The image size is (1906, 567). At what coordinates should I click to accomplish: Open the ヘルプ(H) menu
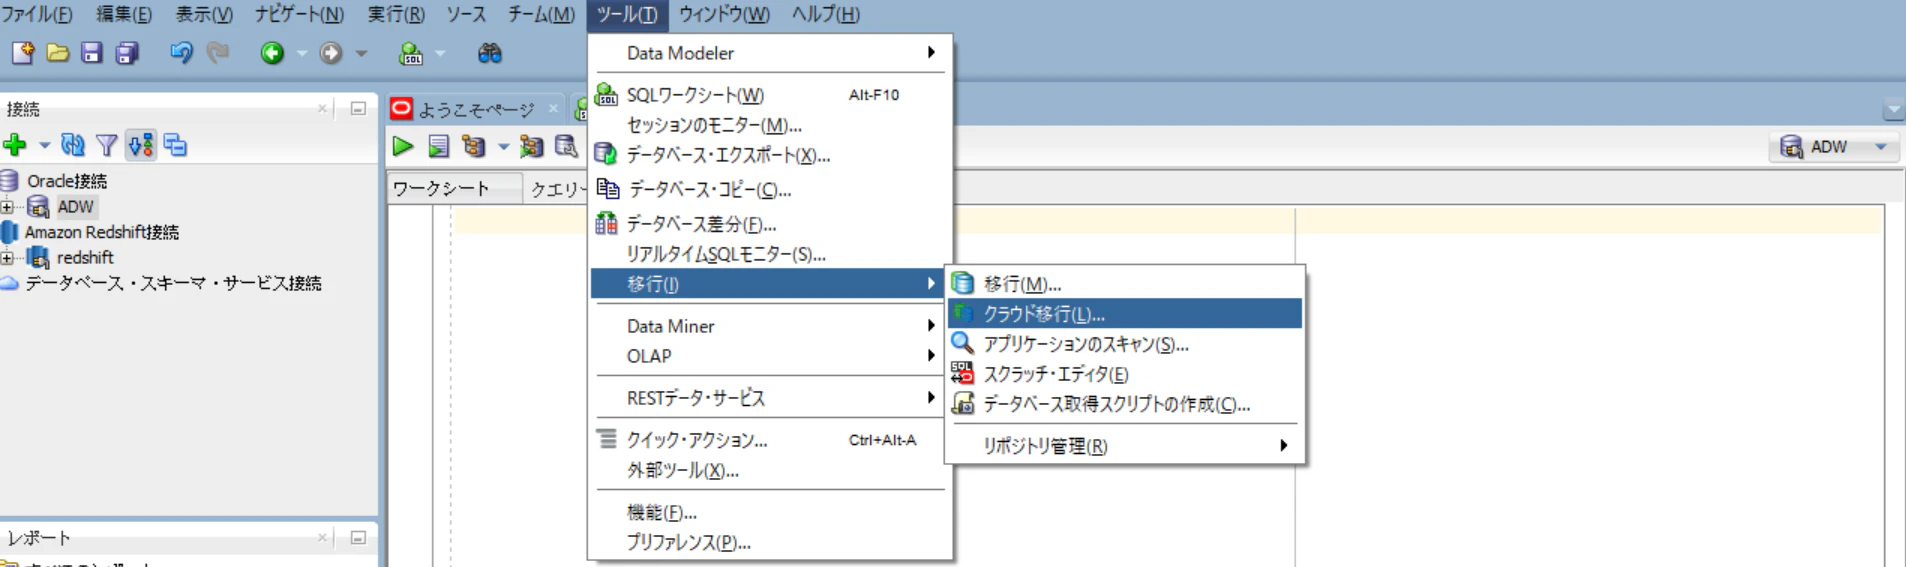coord(825,14)
